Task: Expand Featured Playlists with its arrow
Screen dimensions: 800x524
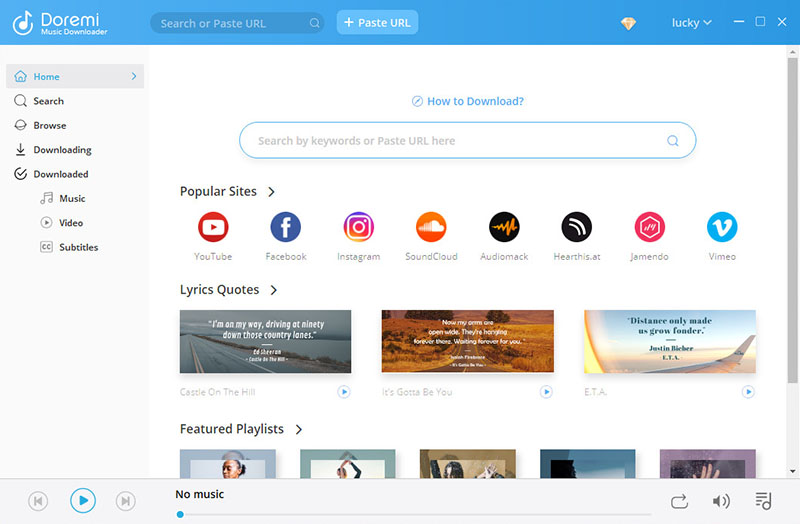Action: [299, 430]
